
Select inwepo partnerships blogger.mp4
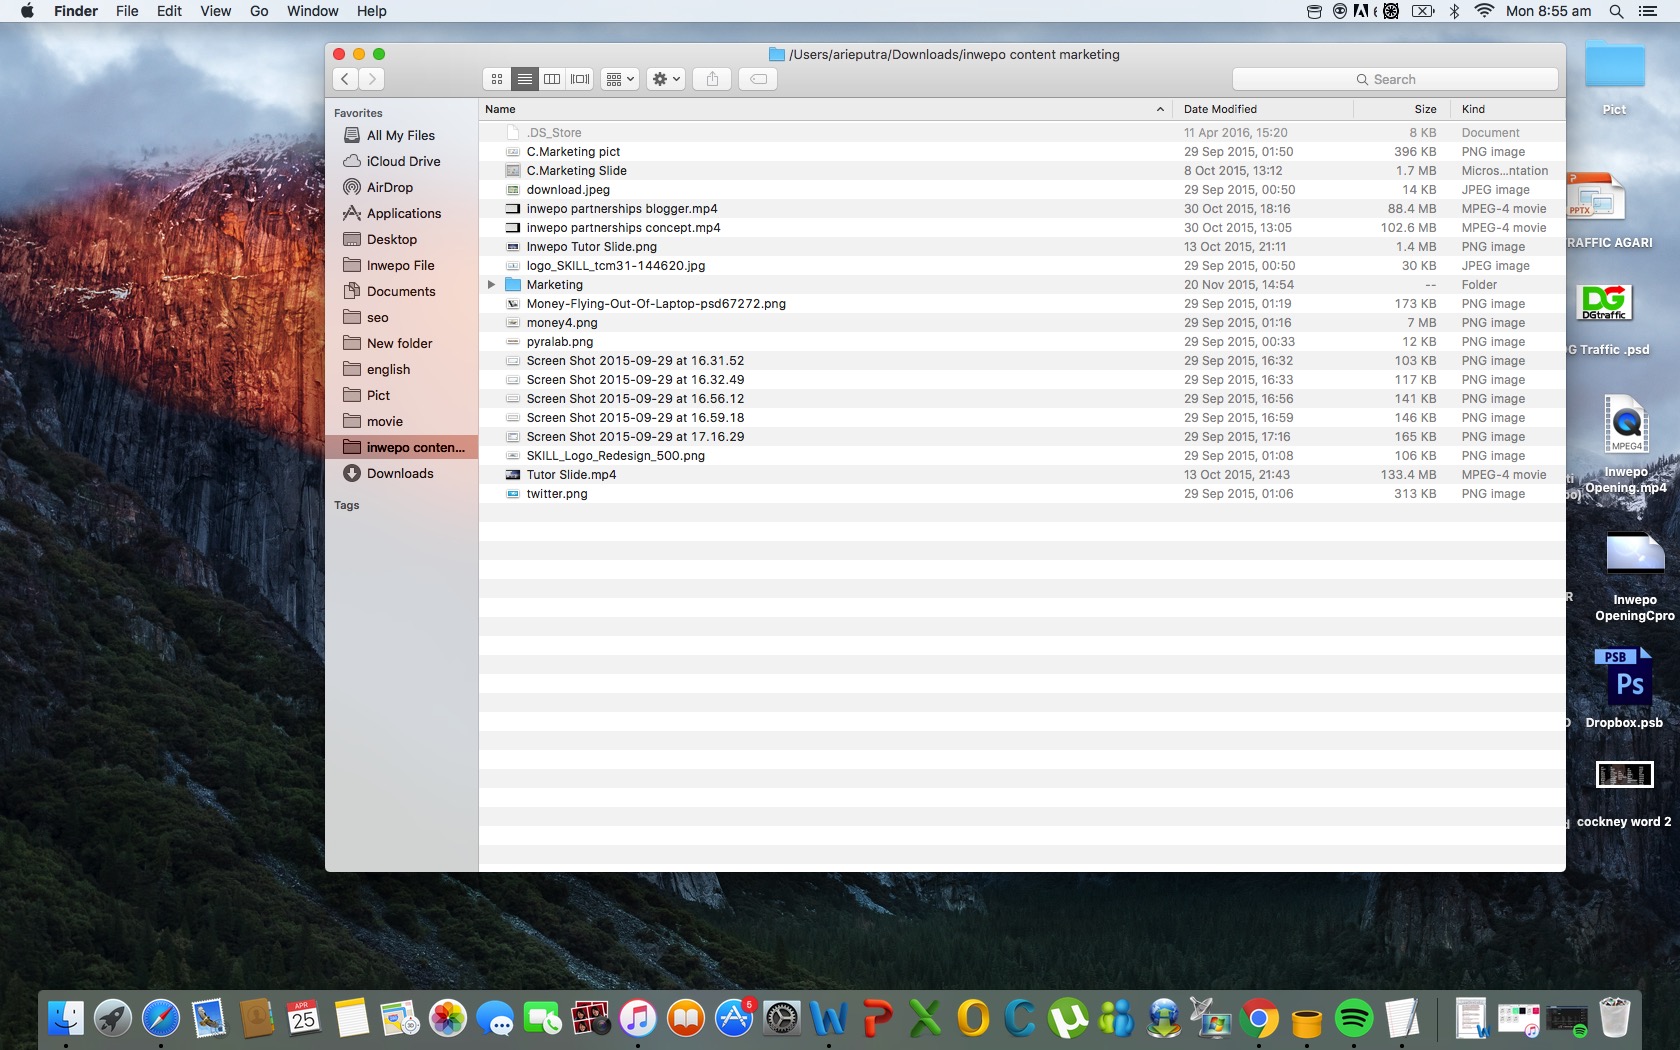pos(1022,209)
